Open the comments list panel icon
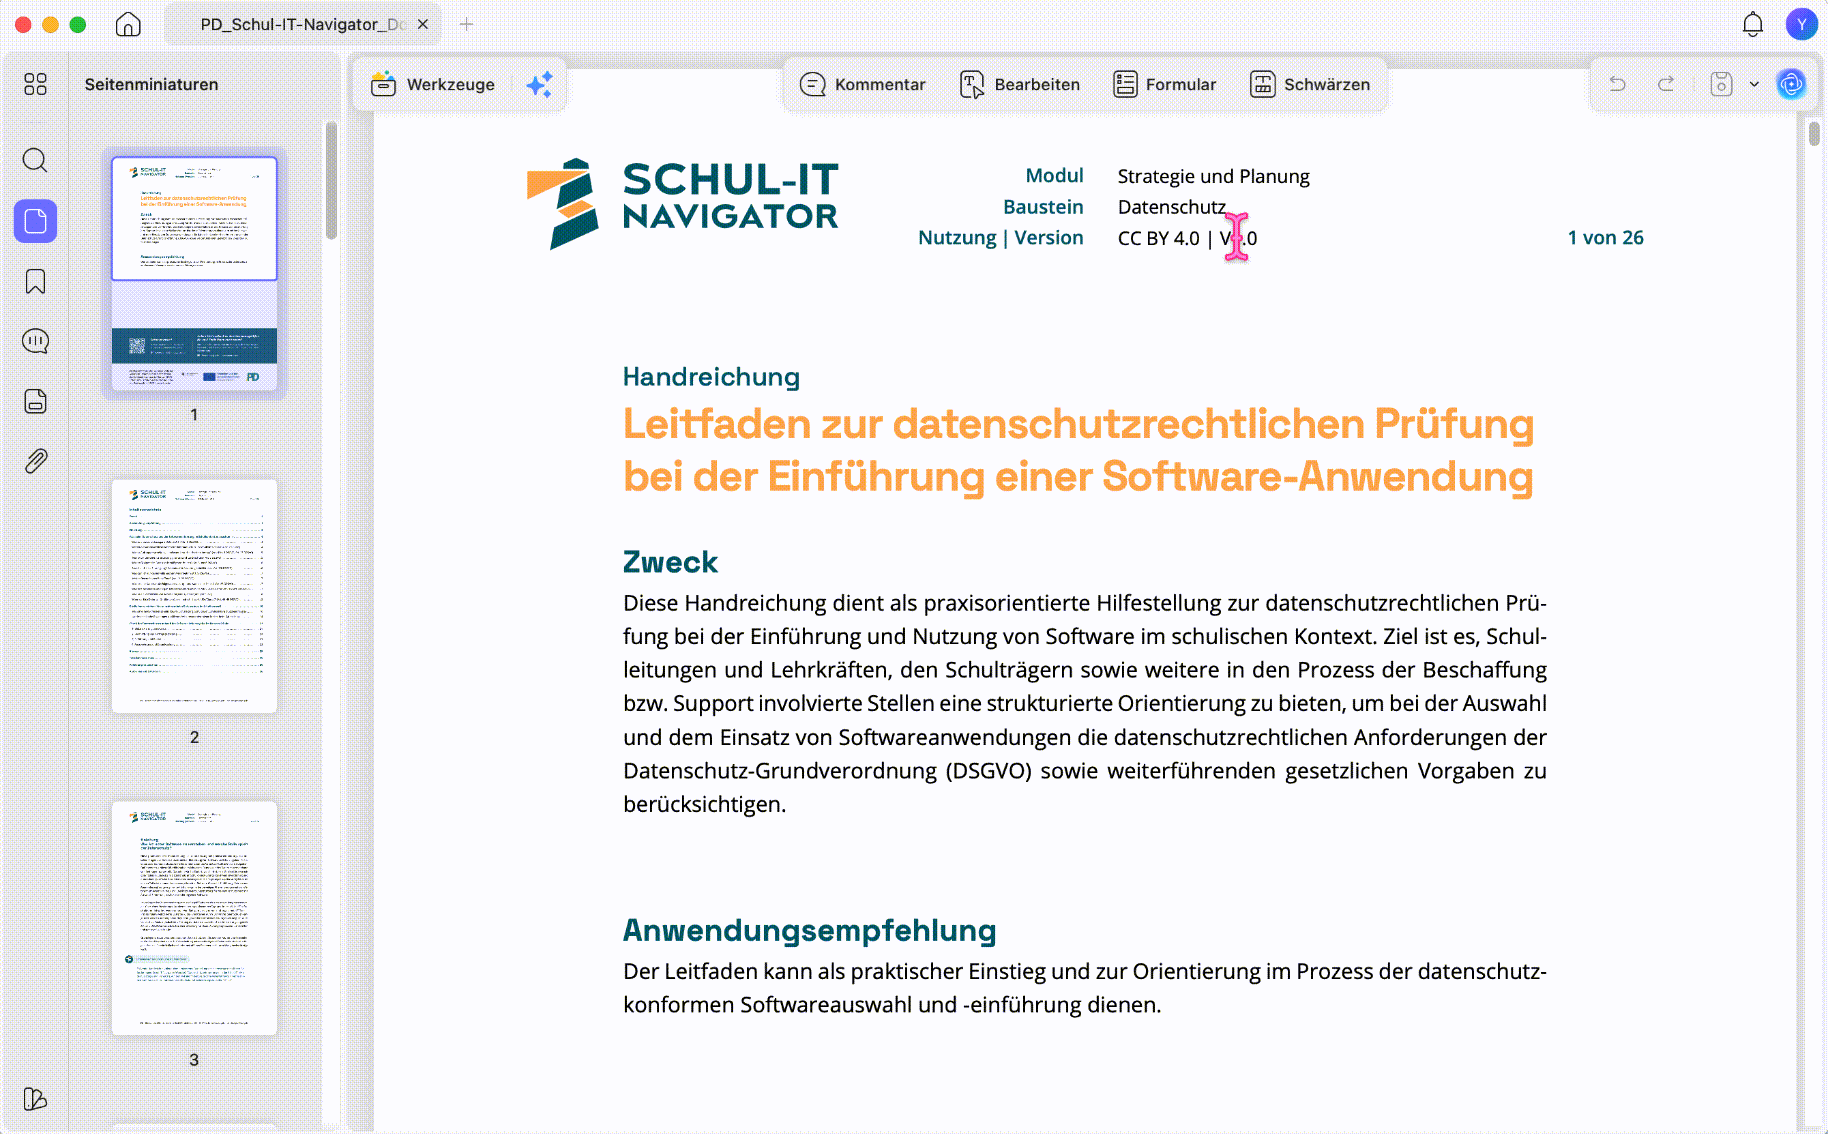The height and width of the screenshot is (1134, 1828). 35,341
